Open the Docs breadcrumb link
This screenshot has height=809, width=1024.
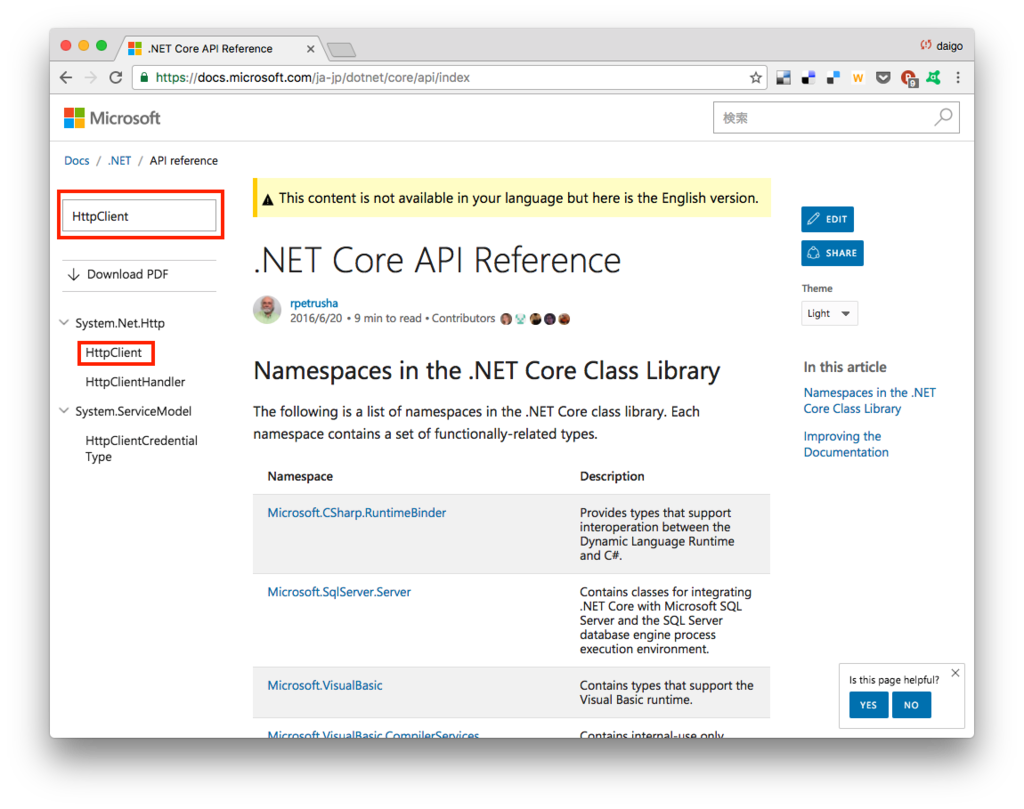[76, 161]
